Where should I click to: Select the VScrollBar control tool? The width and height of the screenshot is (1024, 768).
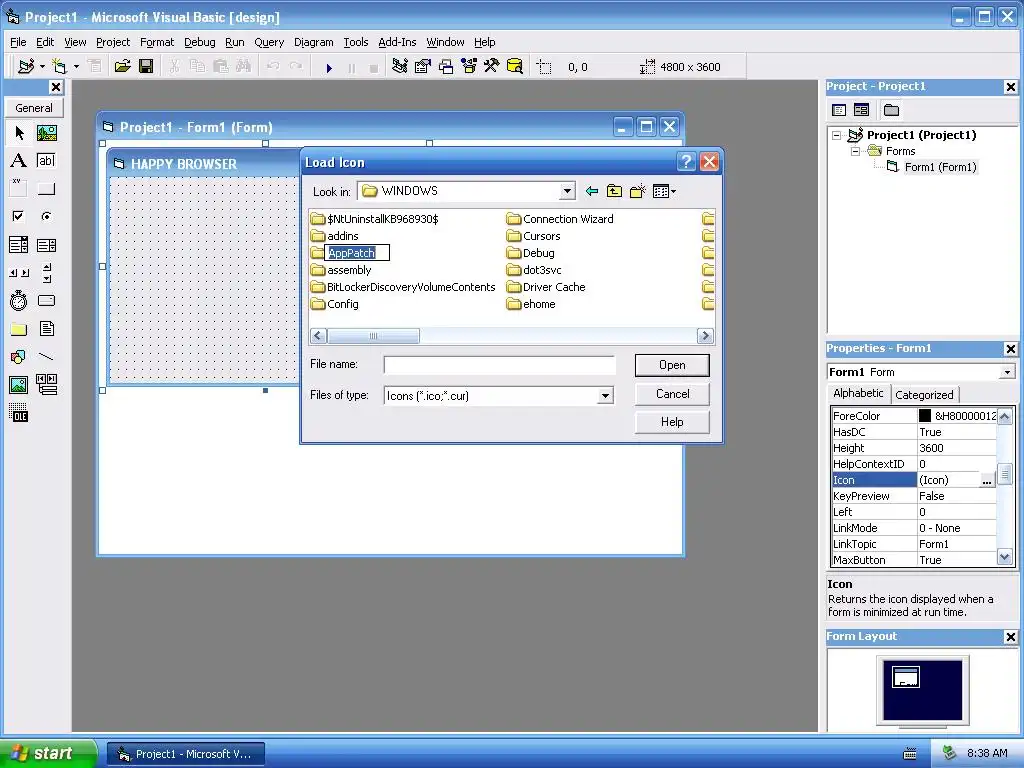46,273
